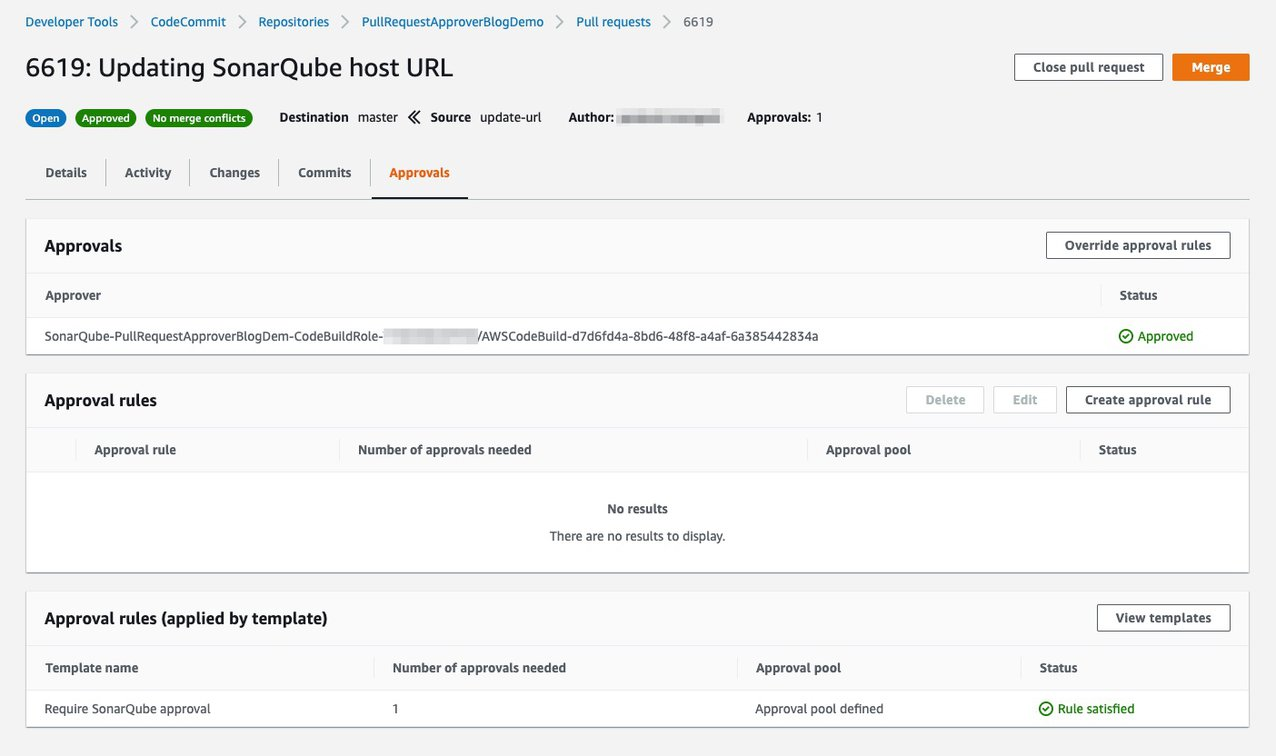Screen dimensions: 1276x756
Task: Select the Approvals tab
Action: [x=419, y=173]
